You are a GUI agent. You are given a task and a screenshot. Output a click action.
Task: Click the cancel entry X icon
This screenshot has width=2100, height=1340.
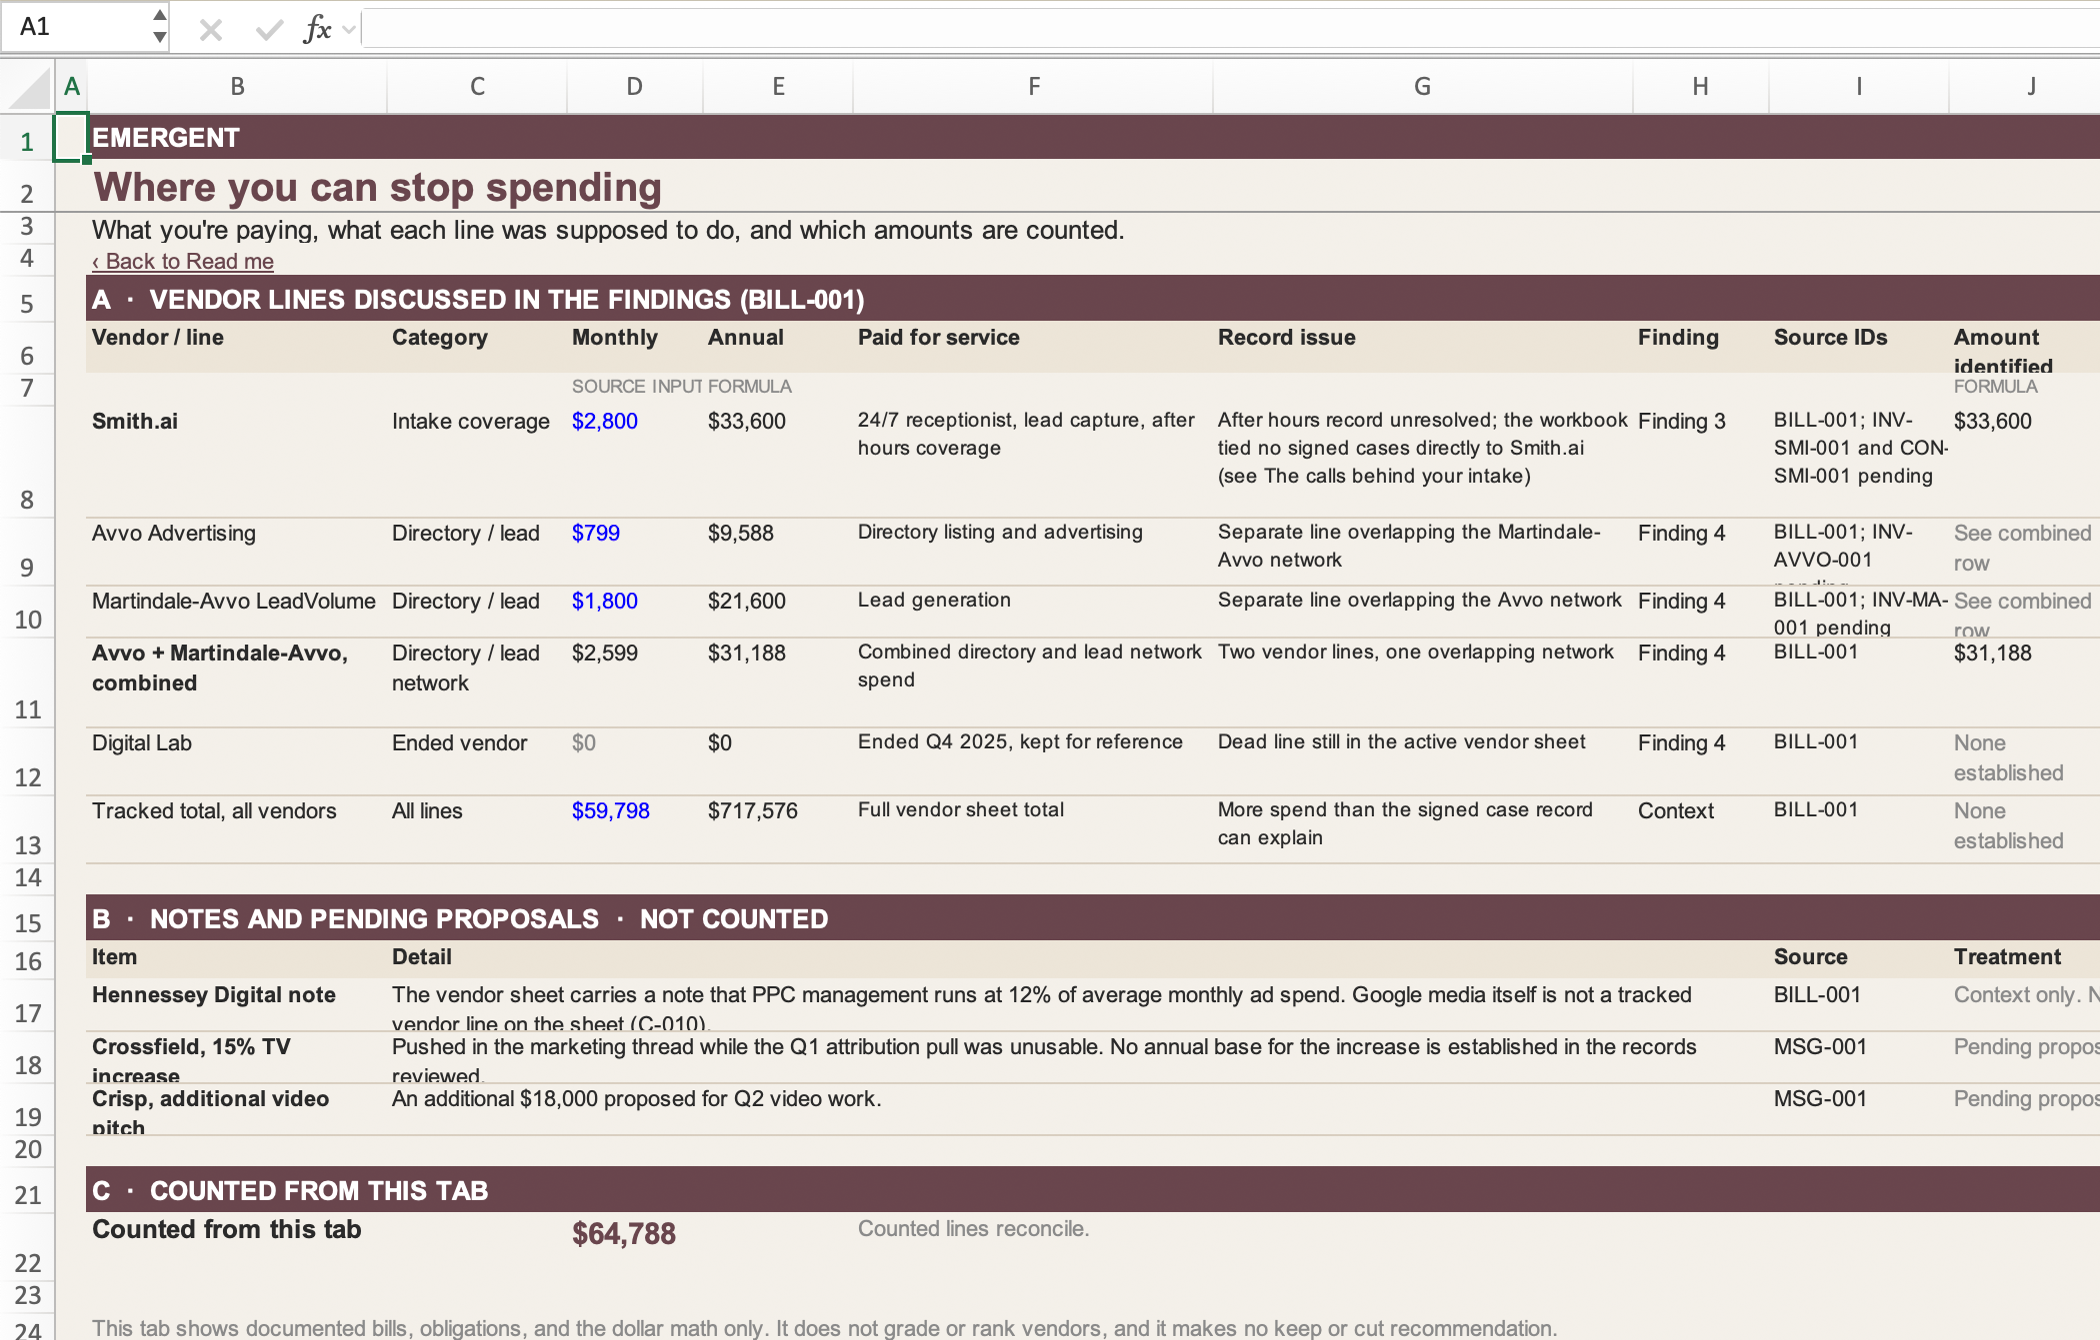point(210,30)
